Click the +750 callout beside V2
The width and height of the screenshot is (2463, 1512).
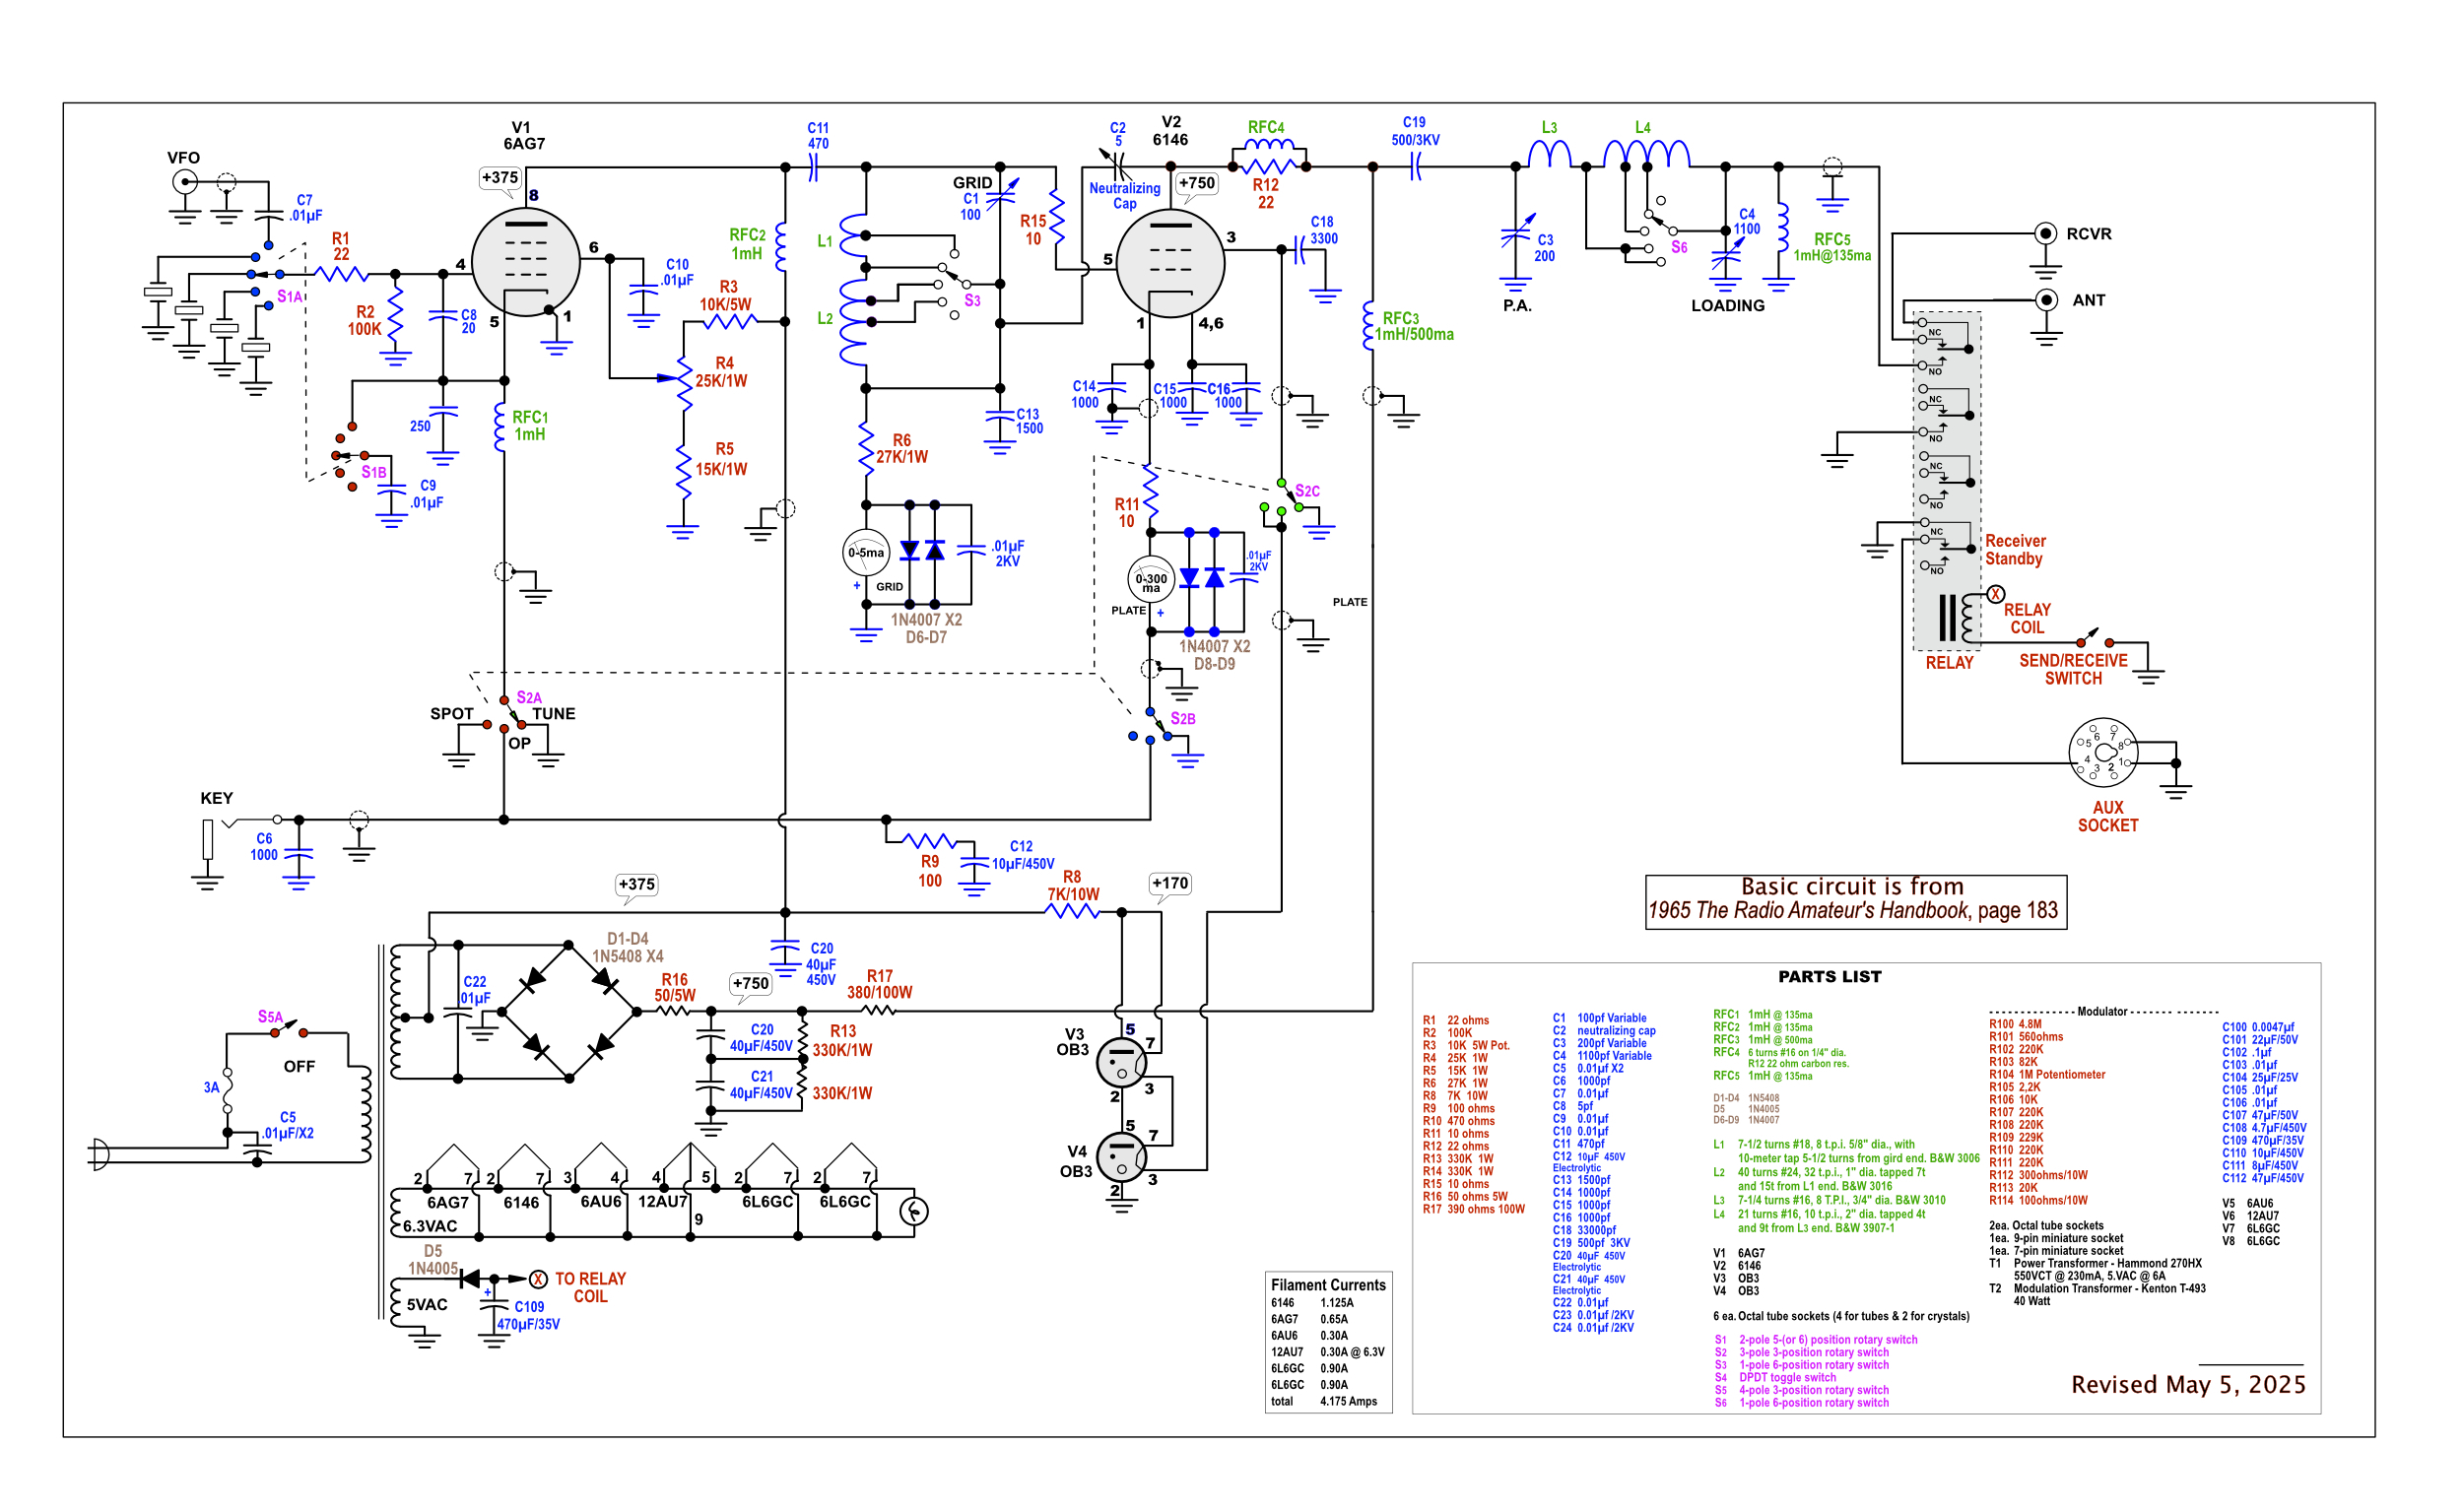pyautogui.click(x=1197, y=183)
